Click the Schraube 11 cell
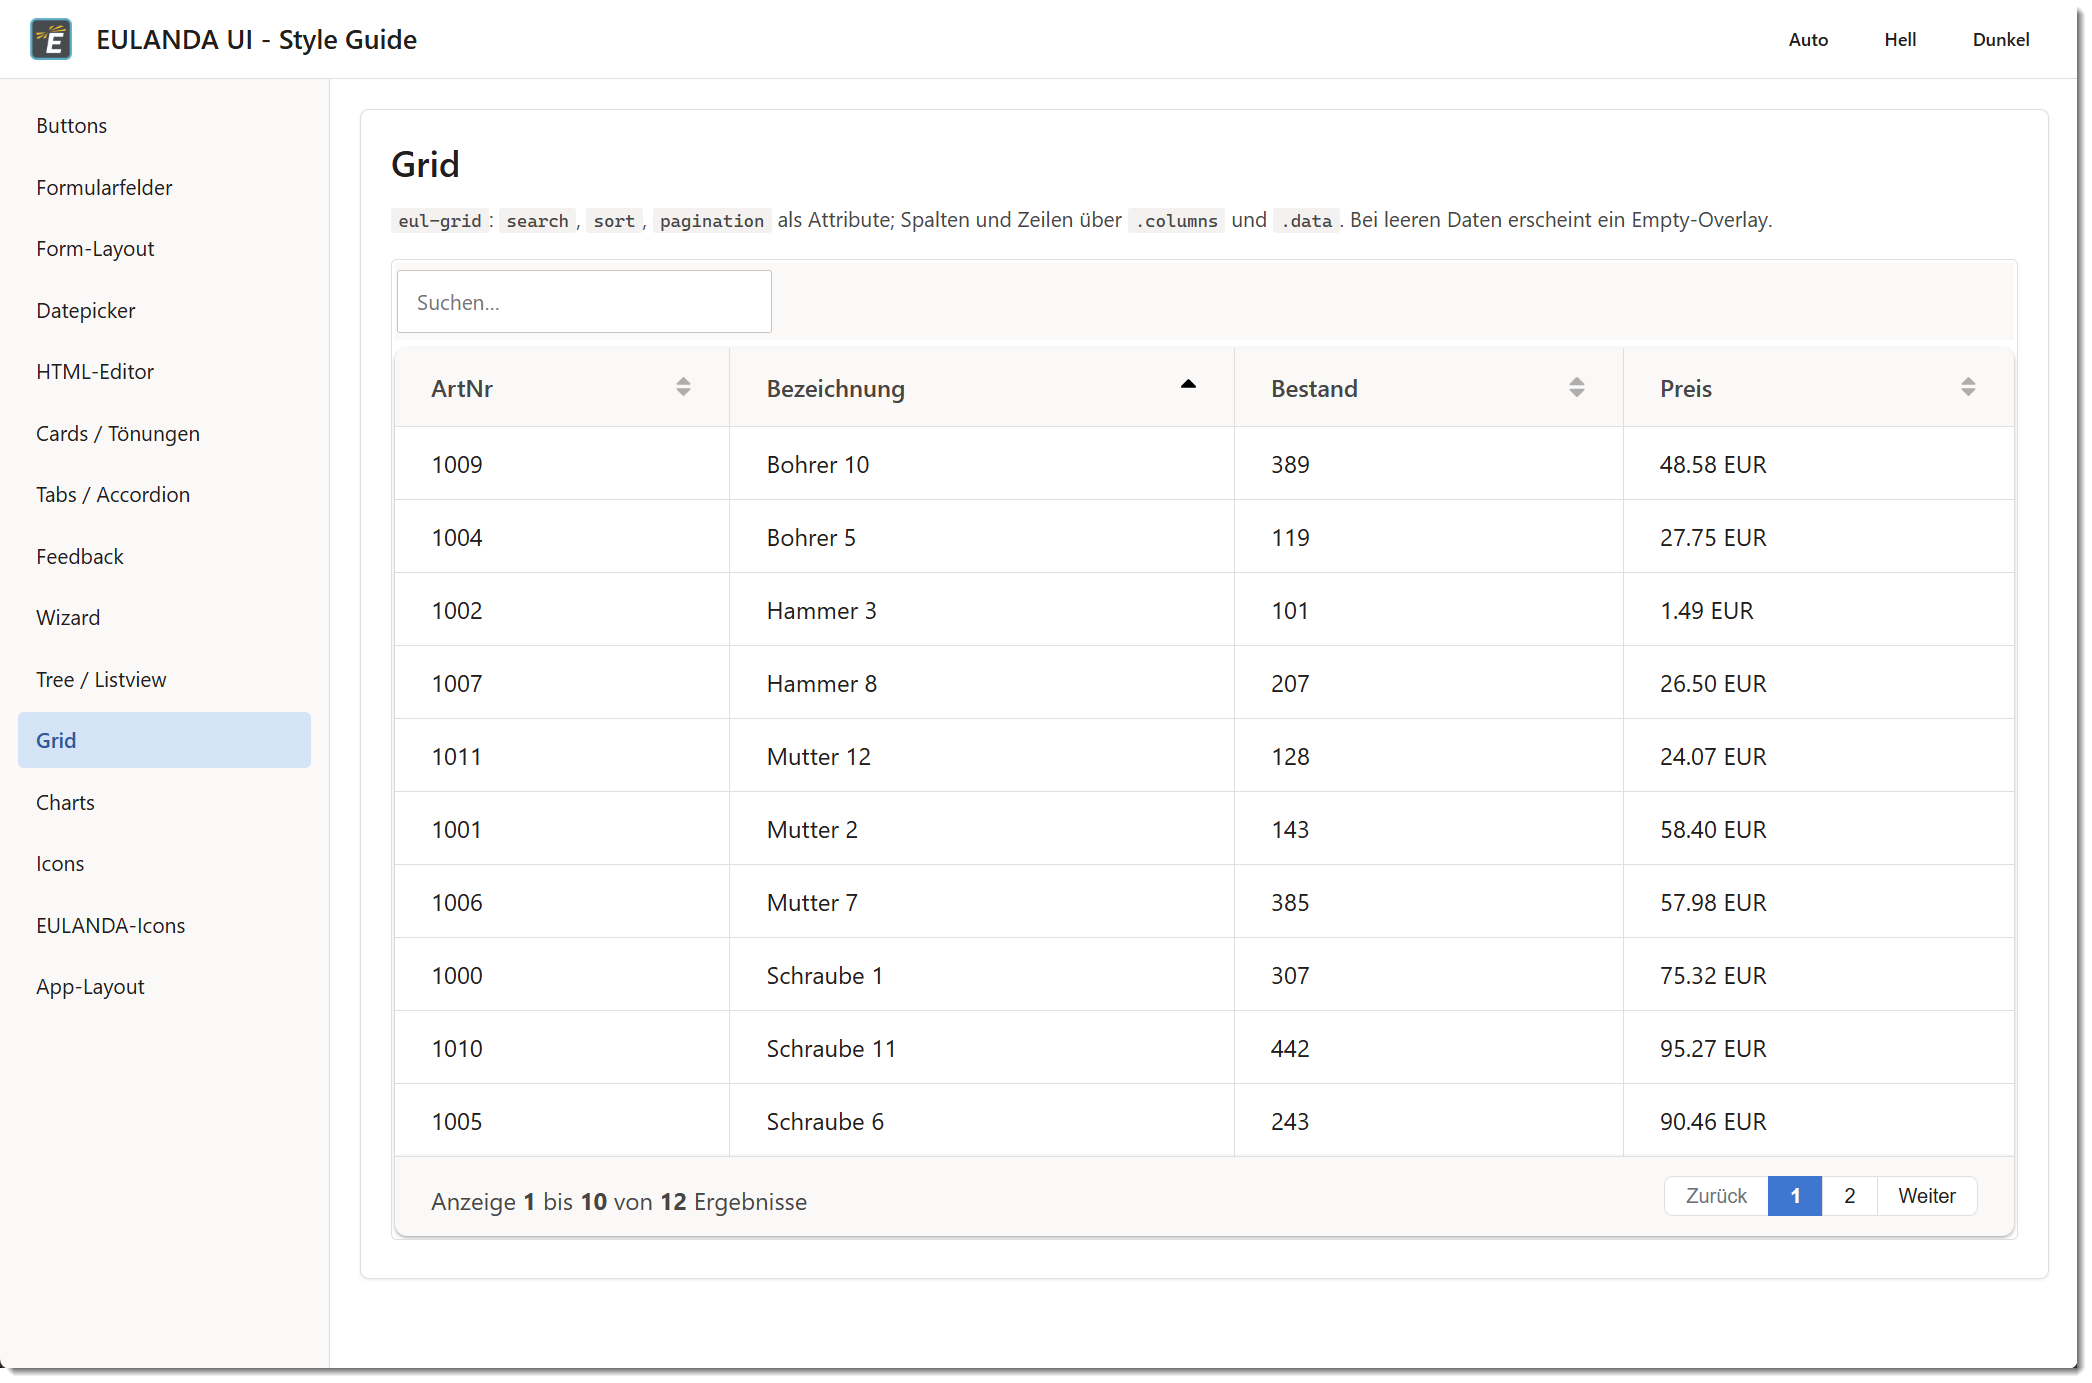Screen dimensions: 2092x1383 (x=982, y=1048)
